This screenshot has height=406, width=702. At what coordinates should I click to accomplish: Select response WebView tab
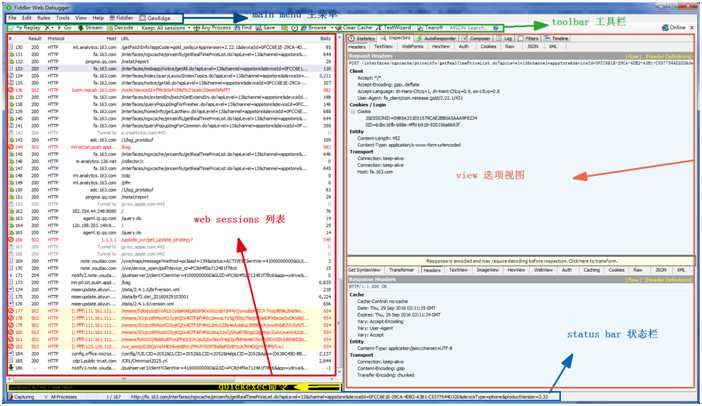tap(543, 270)
